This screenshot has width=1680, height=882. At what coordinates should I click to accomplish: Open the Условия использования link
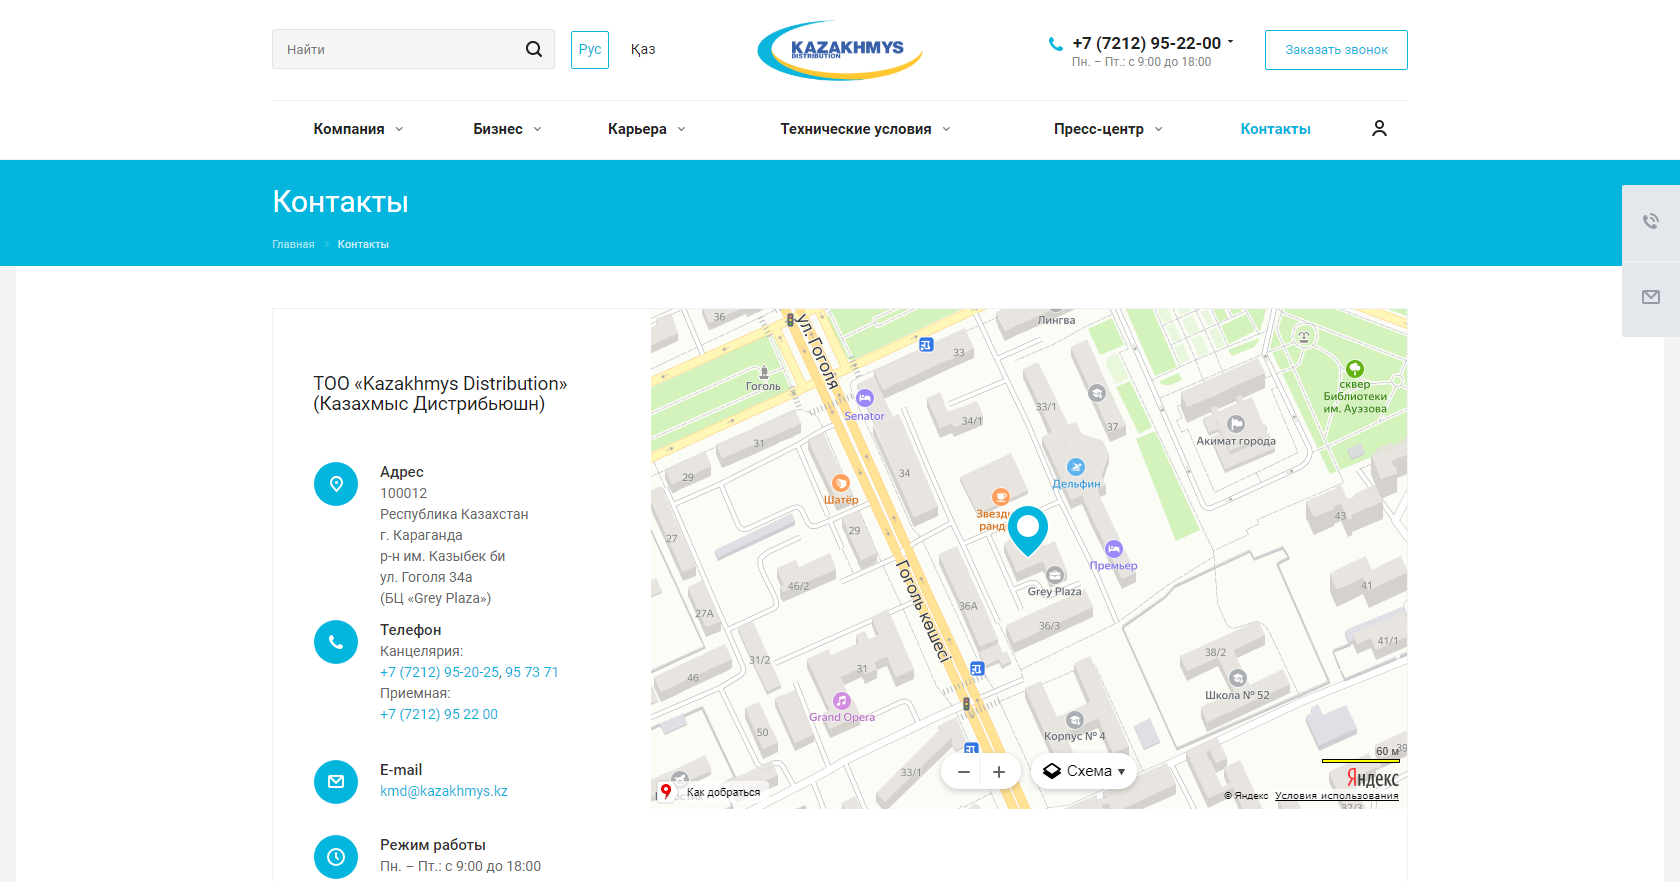pyautogui.click(x=1337, y=796)
